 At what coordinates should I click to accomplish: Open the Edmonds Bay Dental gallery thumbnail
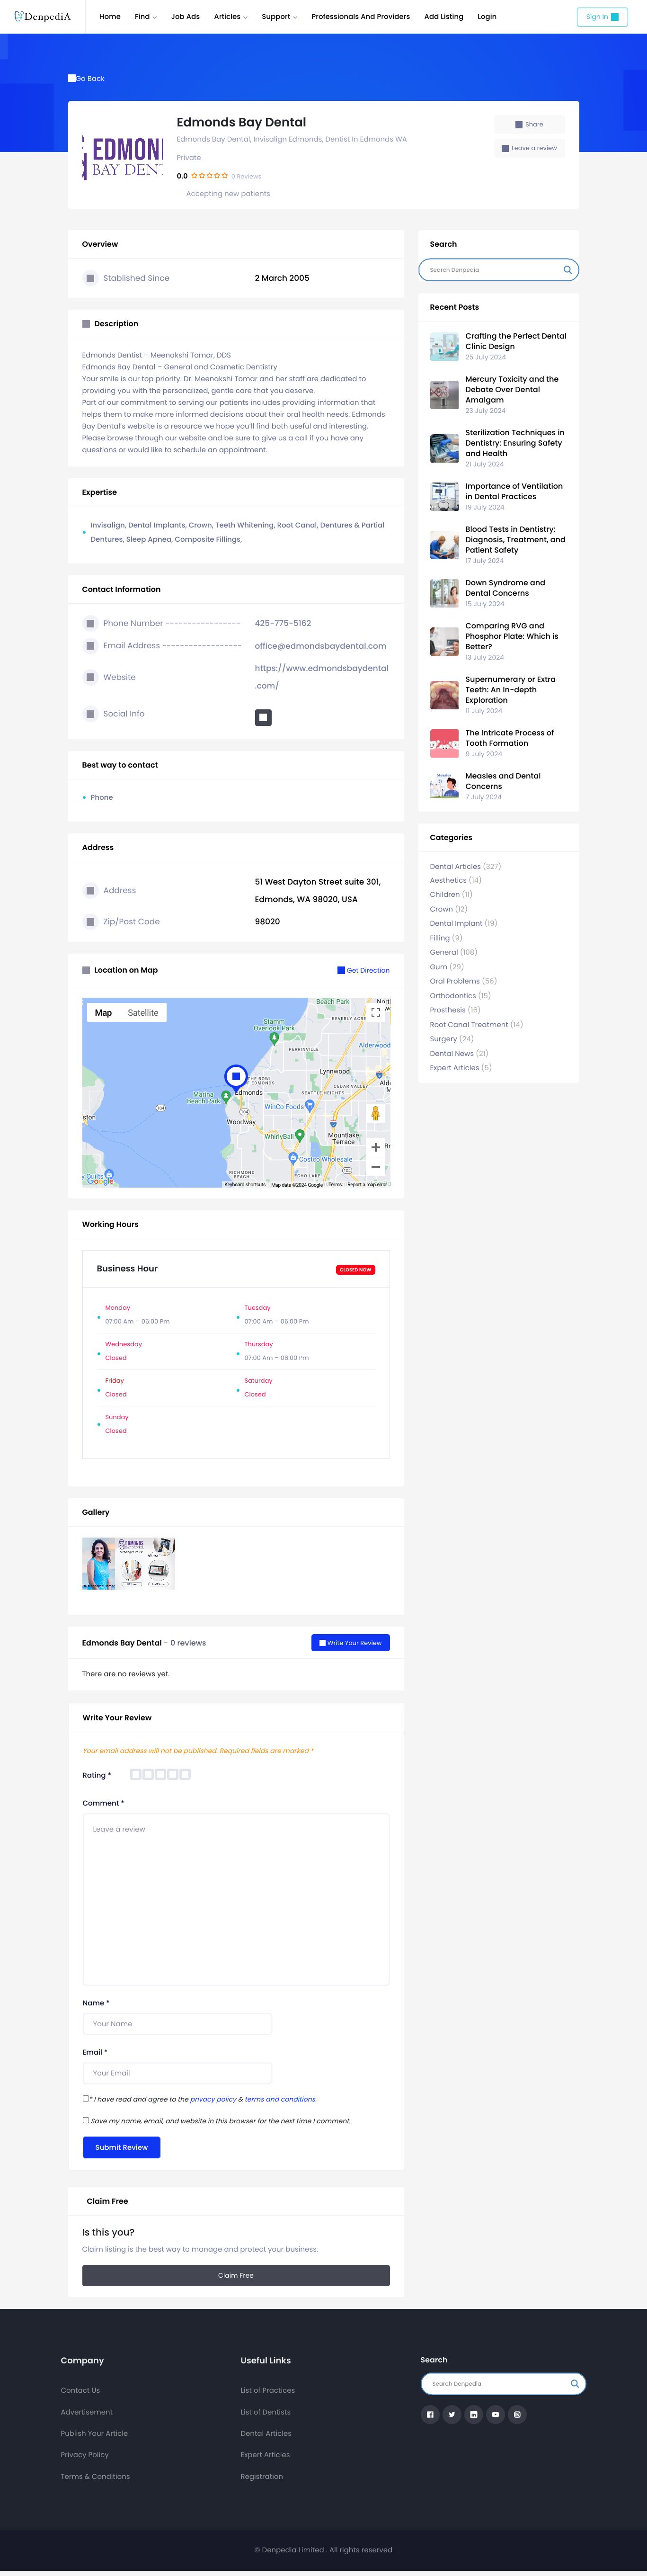(129, 1563)
